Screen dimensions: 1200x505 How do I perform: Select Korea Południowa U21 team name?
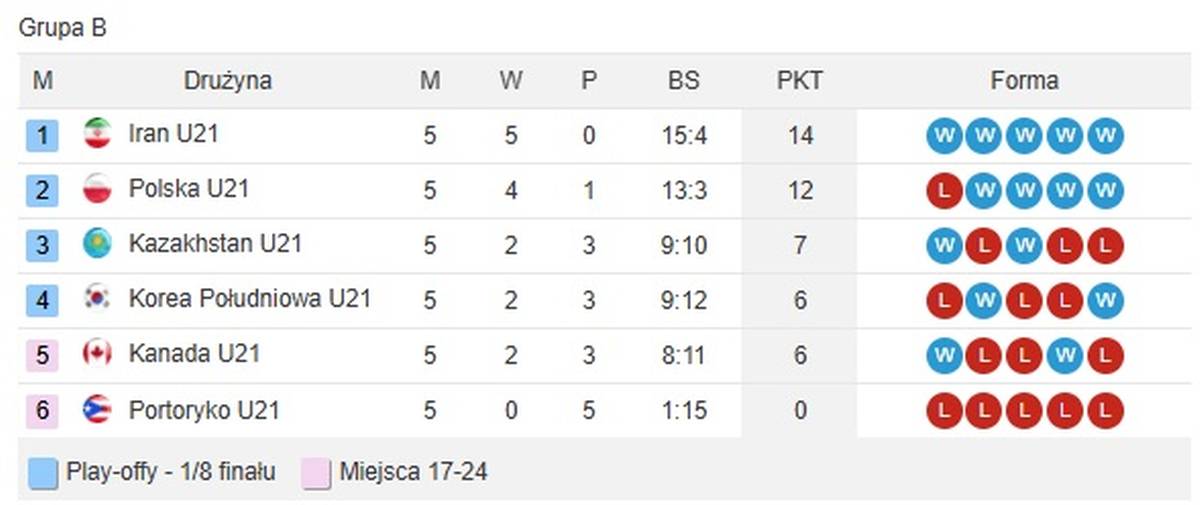pos(250,299)
